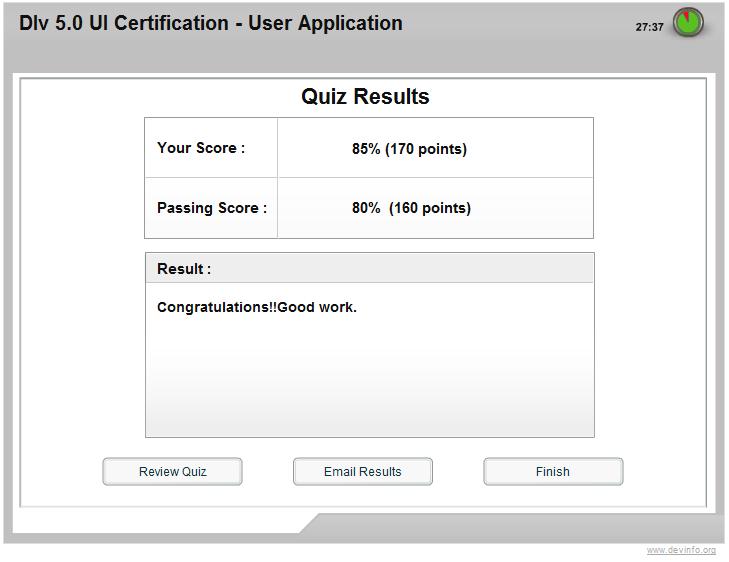Screen dimensions: 729x562
Task: Click the 'Passing Score :' label
Action: click(x=212, y=207)
